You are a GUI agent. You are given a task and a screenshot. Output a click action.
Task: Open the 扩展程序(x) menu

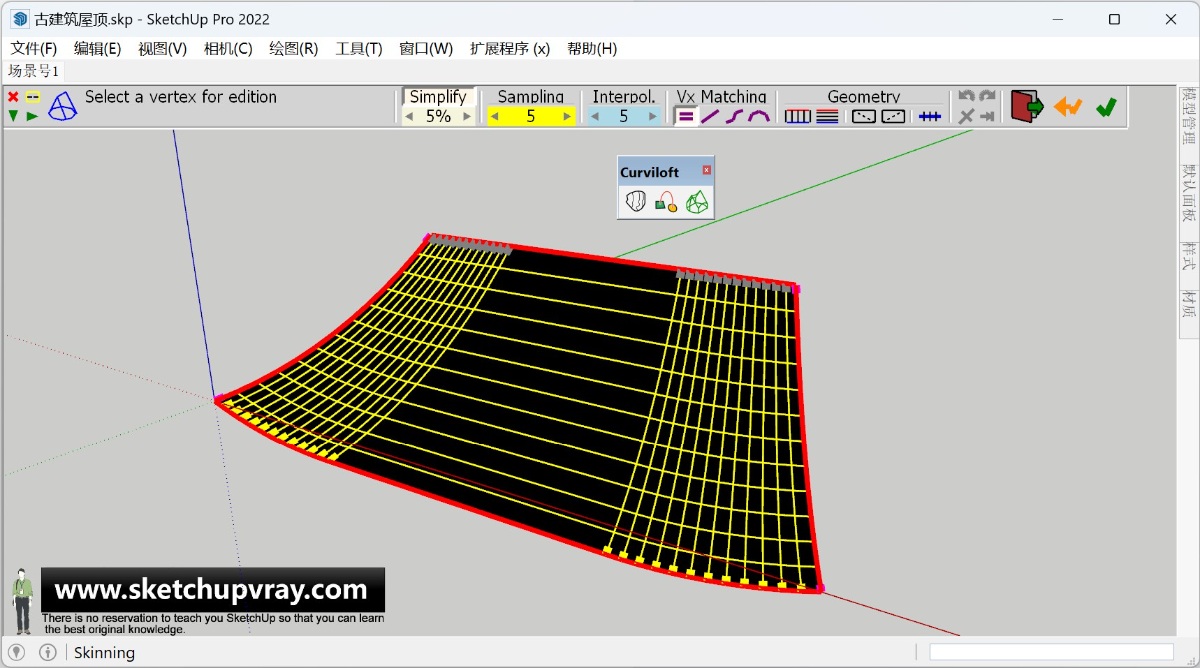click(508, 48)
